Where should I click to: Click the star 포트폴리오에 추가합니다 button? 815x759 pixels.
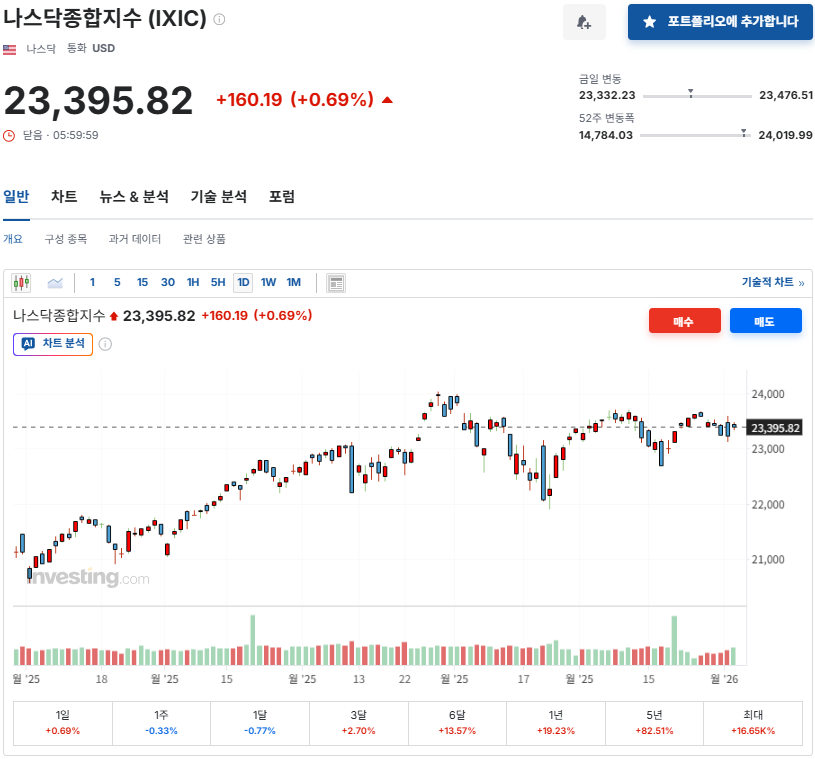pyautogui.click(x=720, y=22)
